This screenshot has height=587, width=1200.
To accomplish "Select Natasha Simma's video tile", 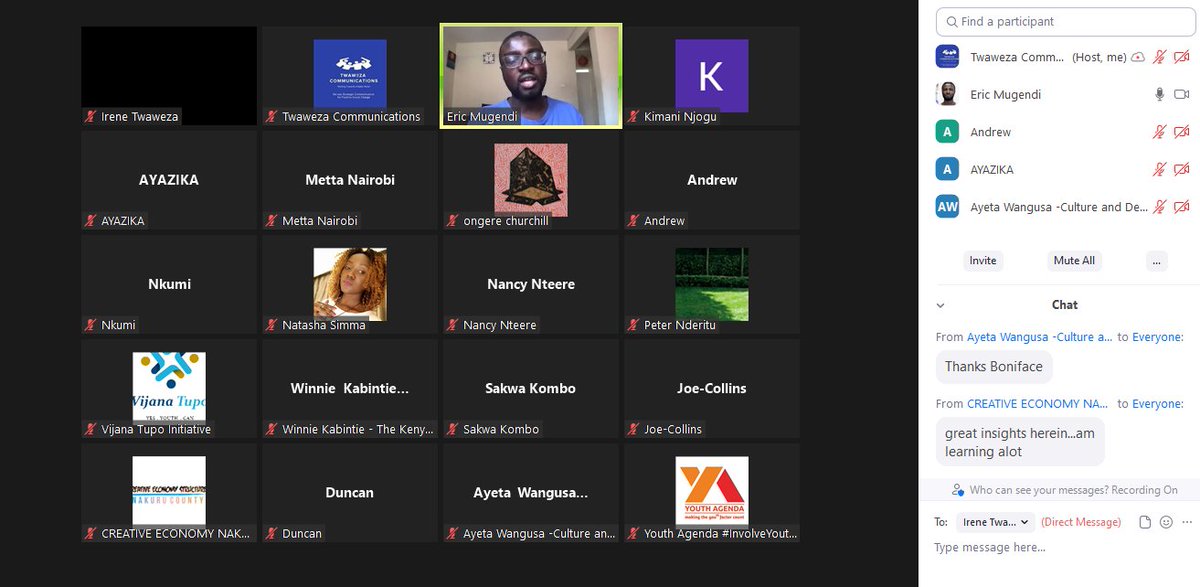I will point(349,284).
